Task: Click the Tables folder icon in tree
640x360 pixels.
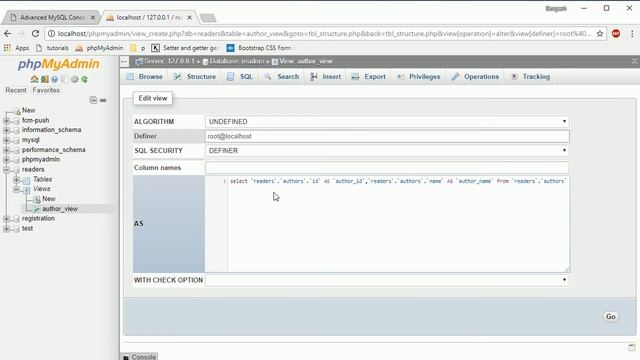Action: coord(27,180)
